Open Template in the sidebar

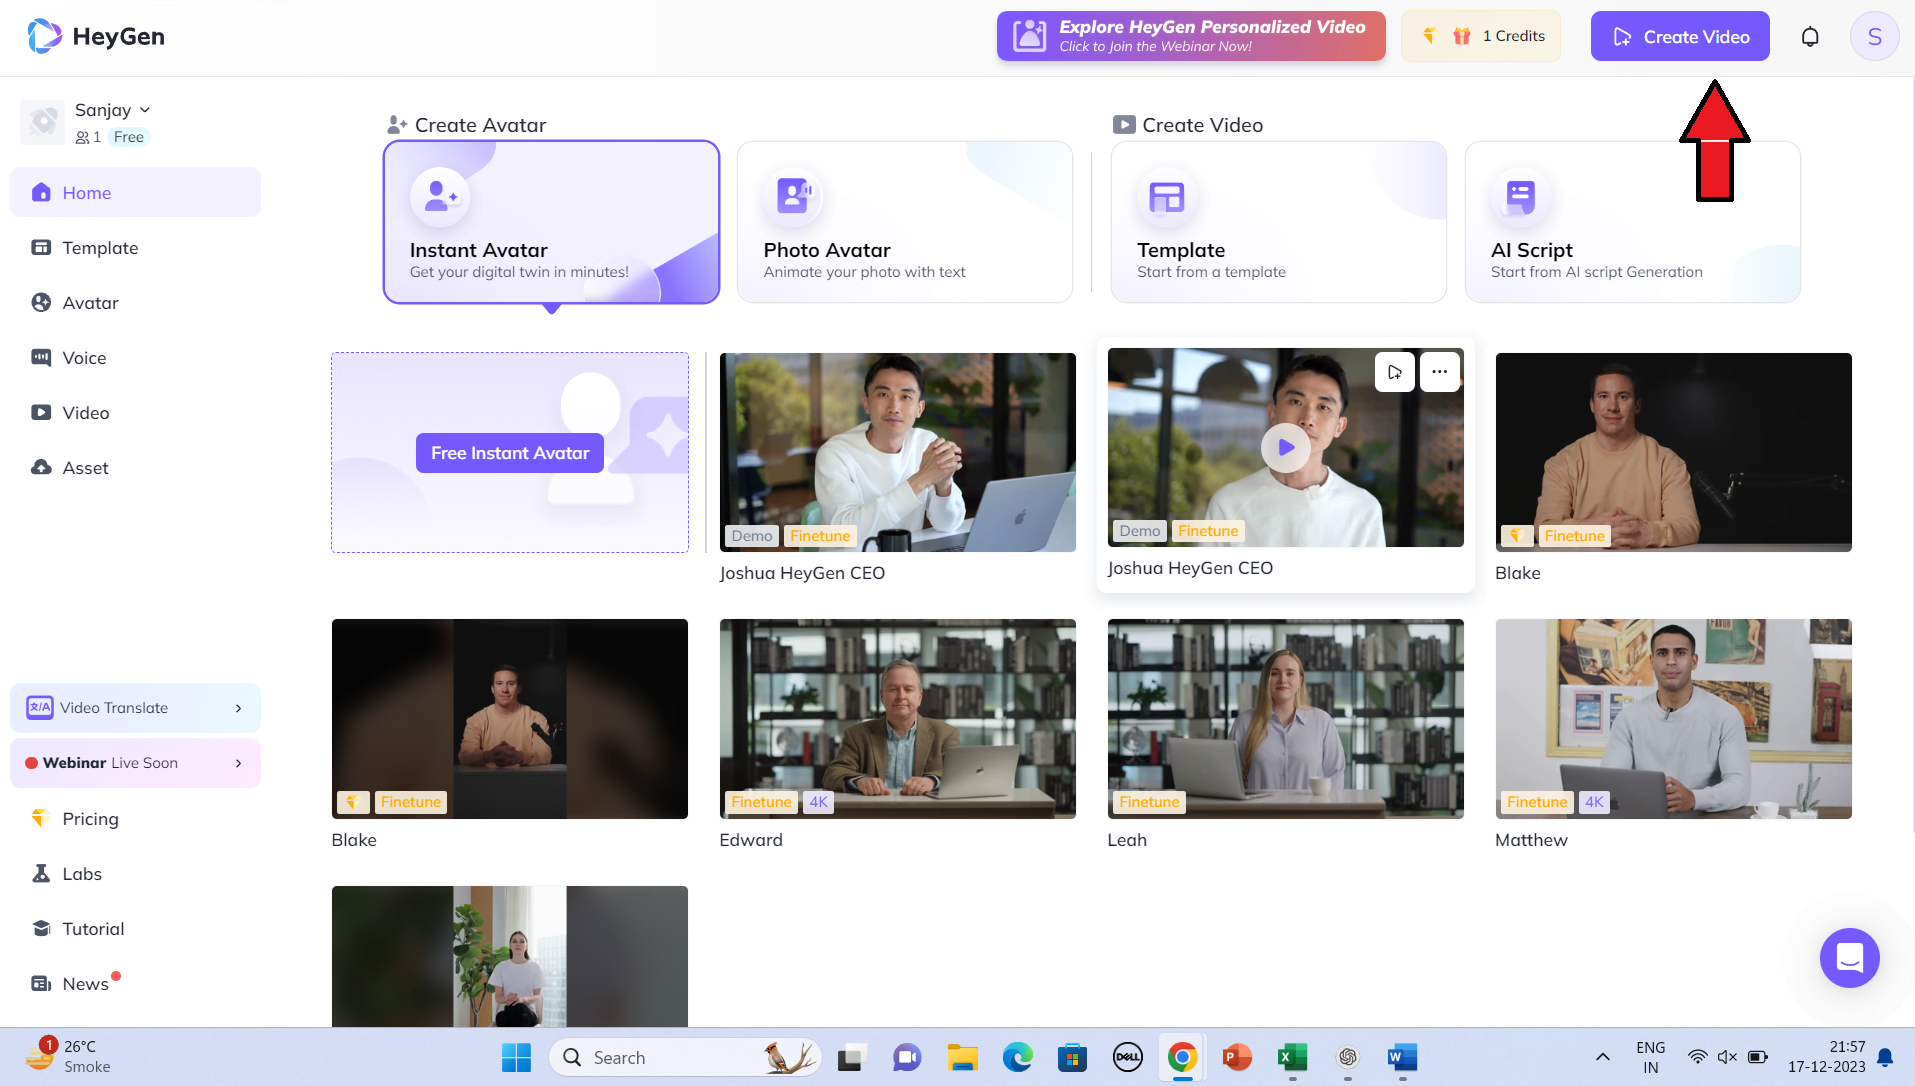135,248
